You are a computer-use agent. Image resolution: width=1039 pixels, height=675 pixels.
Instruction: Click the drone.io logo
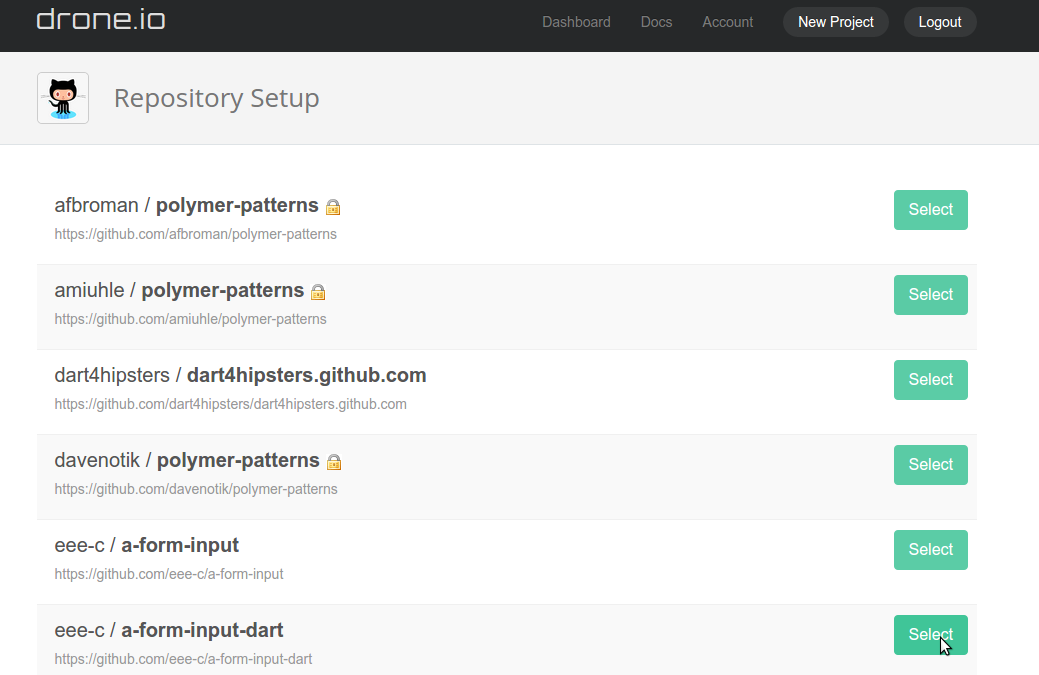[101, 19]
